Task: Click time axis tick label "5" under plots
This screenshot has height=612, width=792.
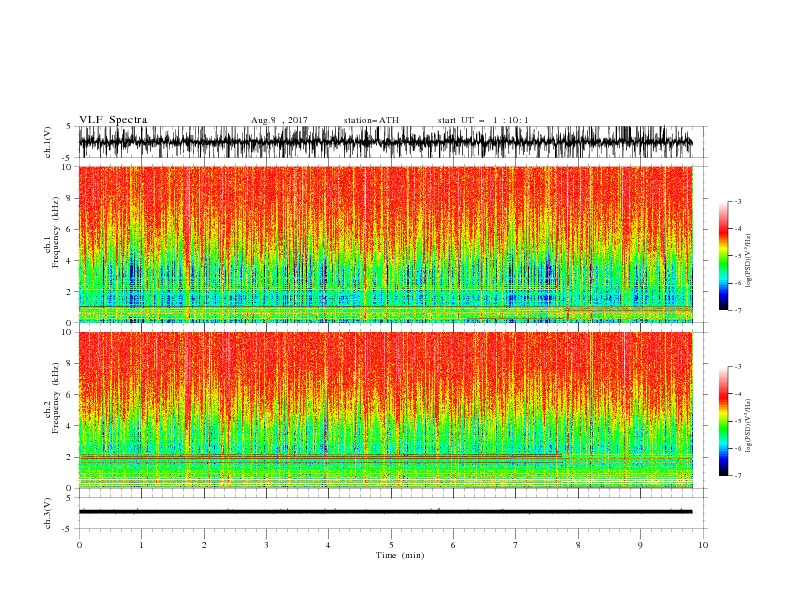Action: click(391, 545)
